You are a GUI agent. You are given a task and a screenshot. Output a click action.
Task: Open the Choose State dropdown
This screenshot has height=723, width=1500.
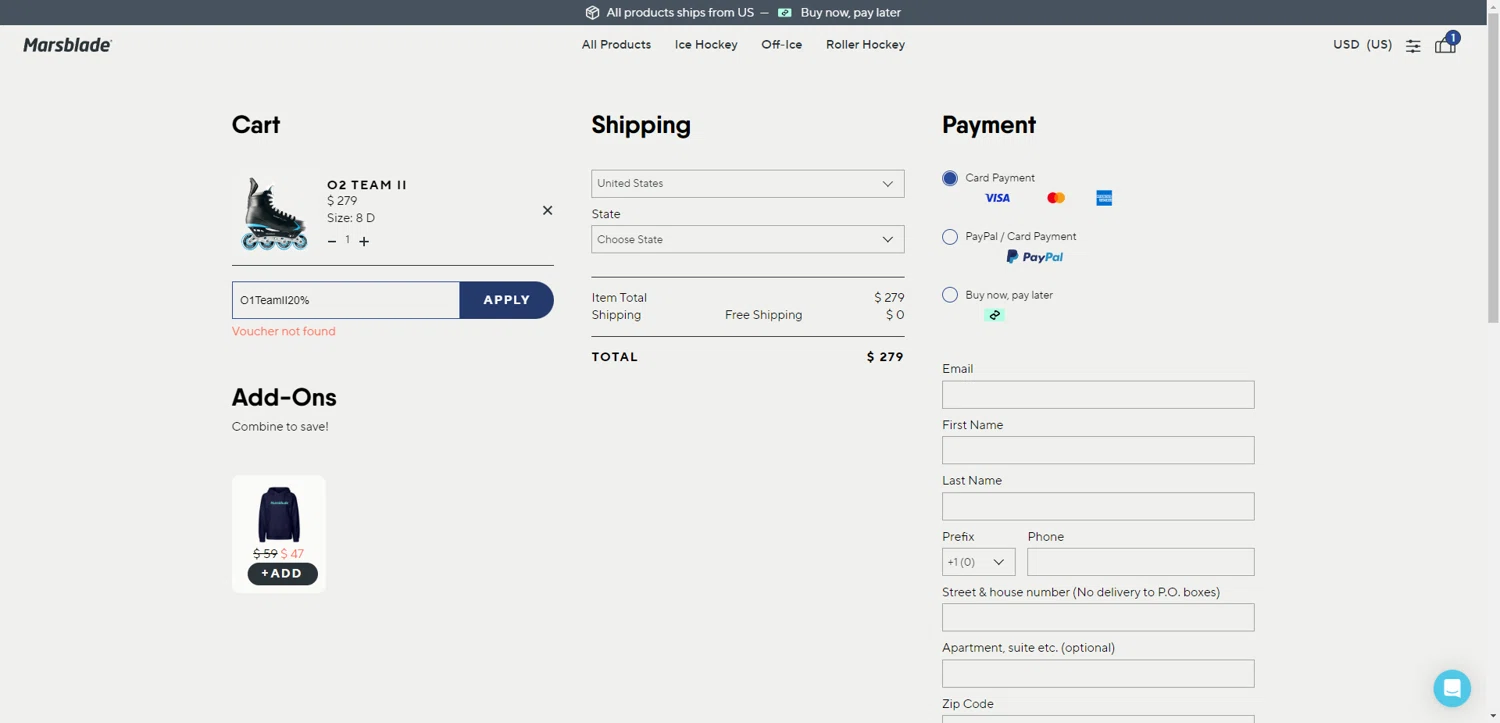(x=748, y=240)
